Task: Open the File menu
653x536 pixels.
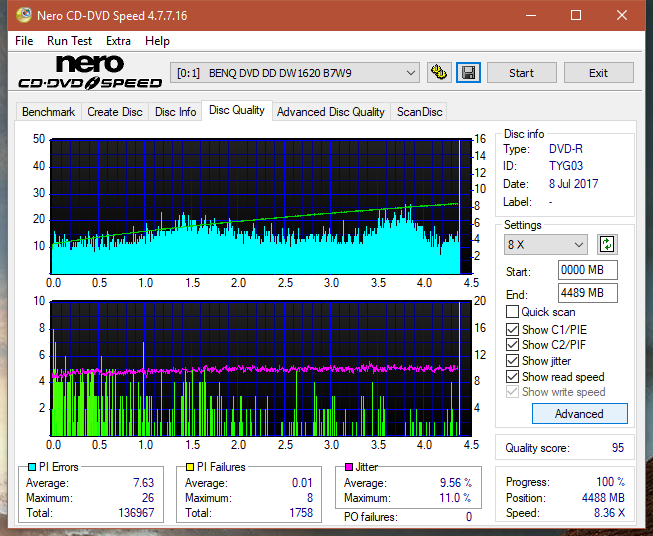Action: tap(24, 41)
